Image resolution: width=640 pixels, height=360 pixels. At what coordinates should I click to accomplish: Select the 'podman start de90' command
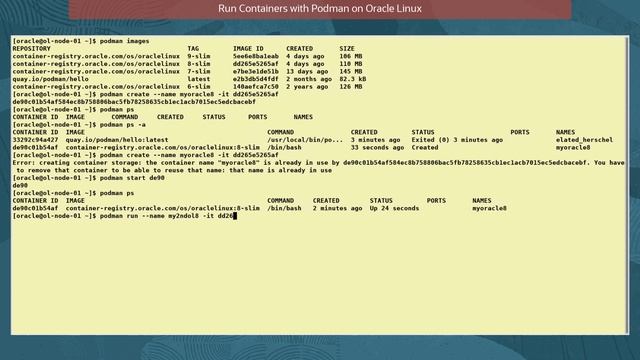pyautogui.click(x=132, y=178)
